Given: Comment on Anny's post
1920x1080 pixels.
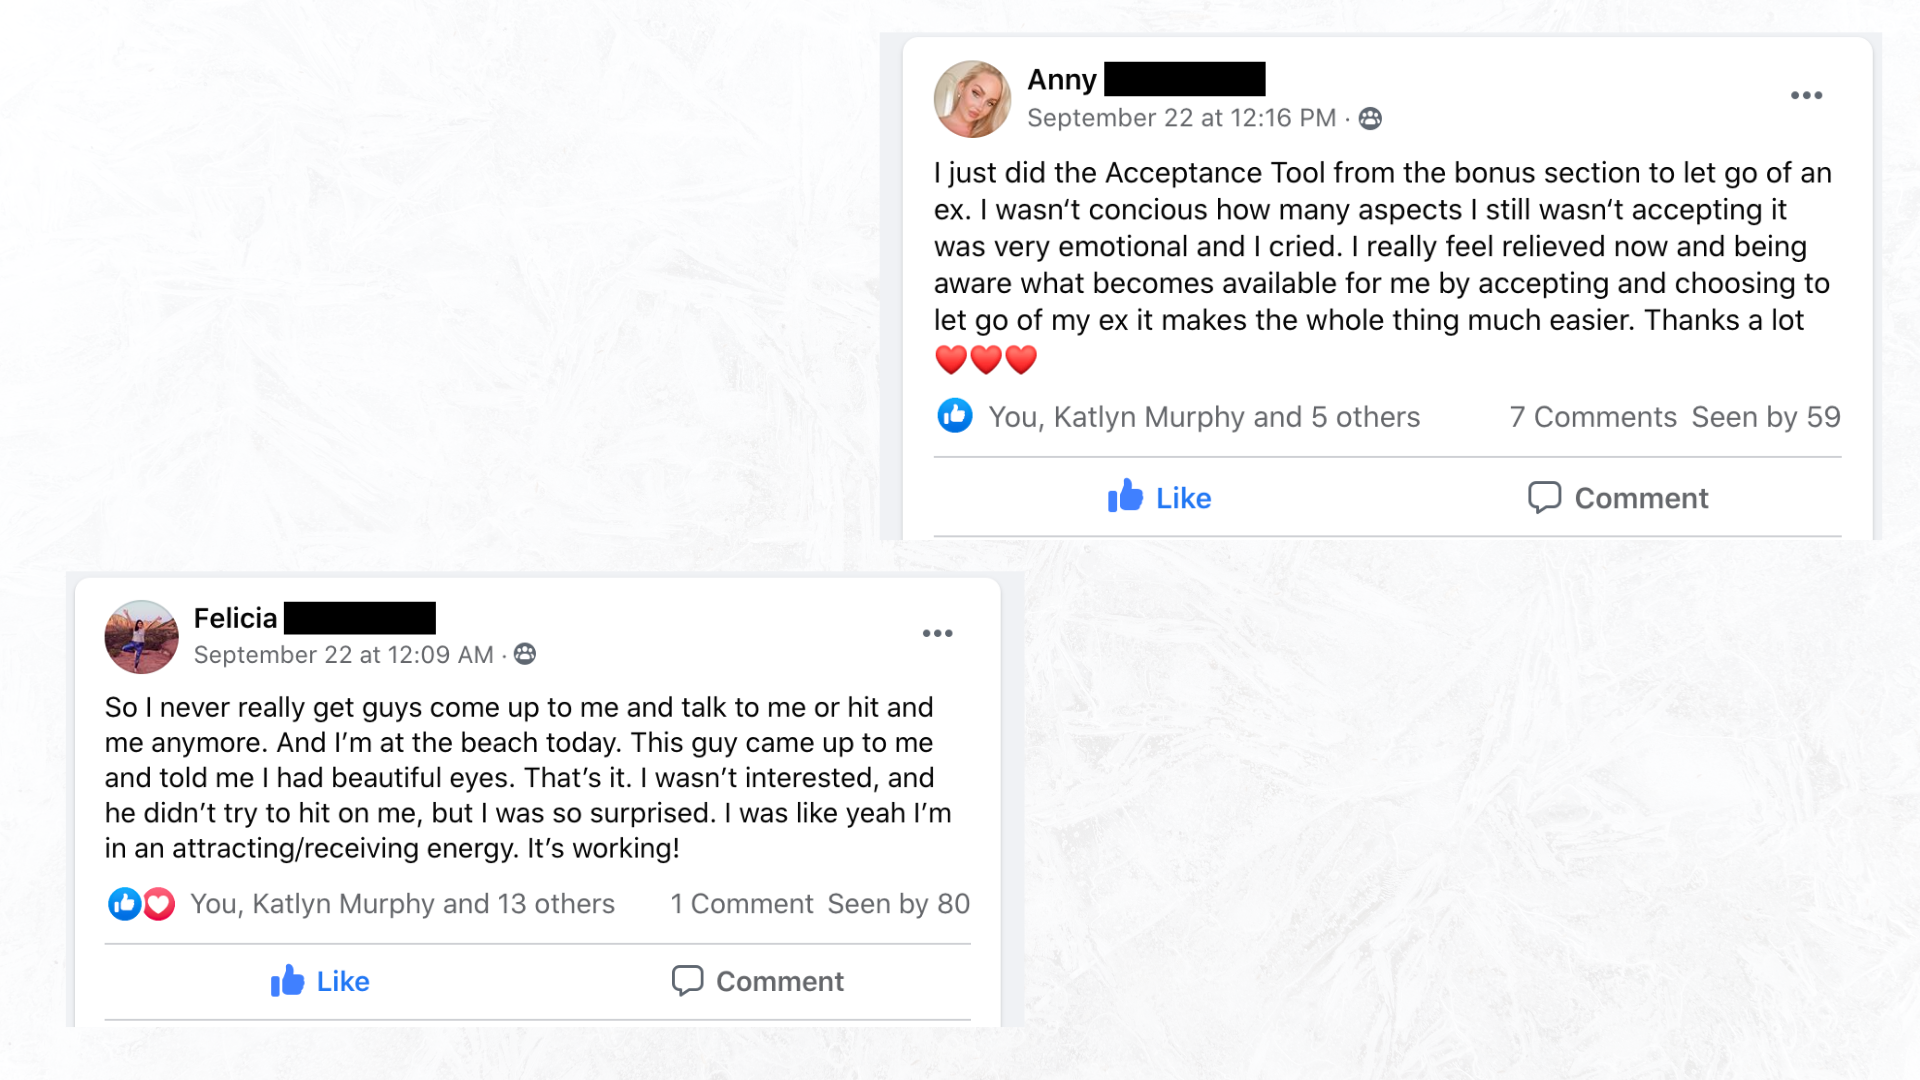Looking at the screenshot, I should (x=1618, y=497).
